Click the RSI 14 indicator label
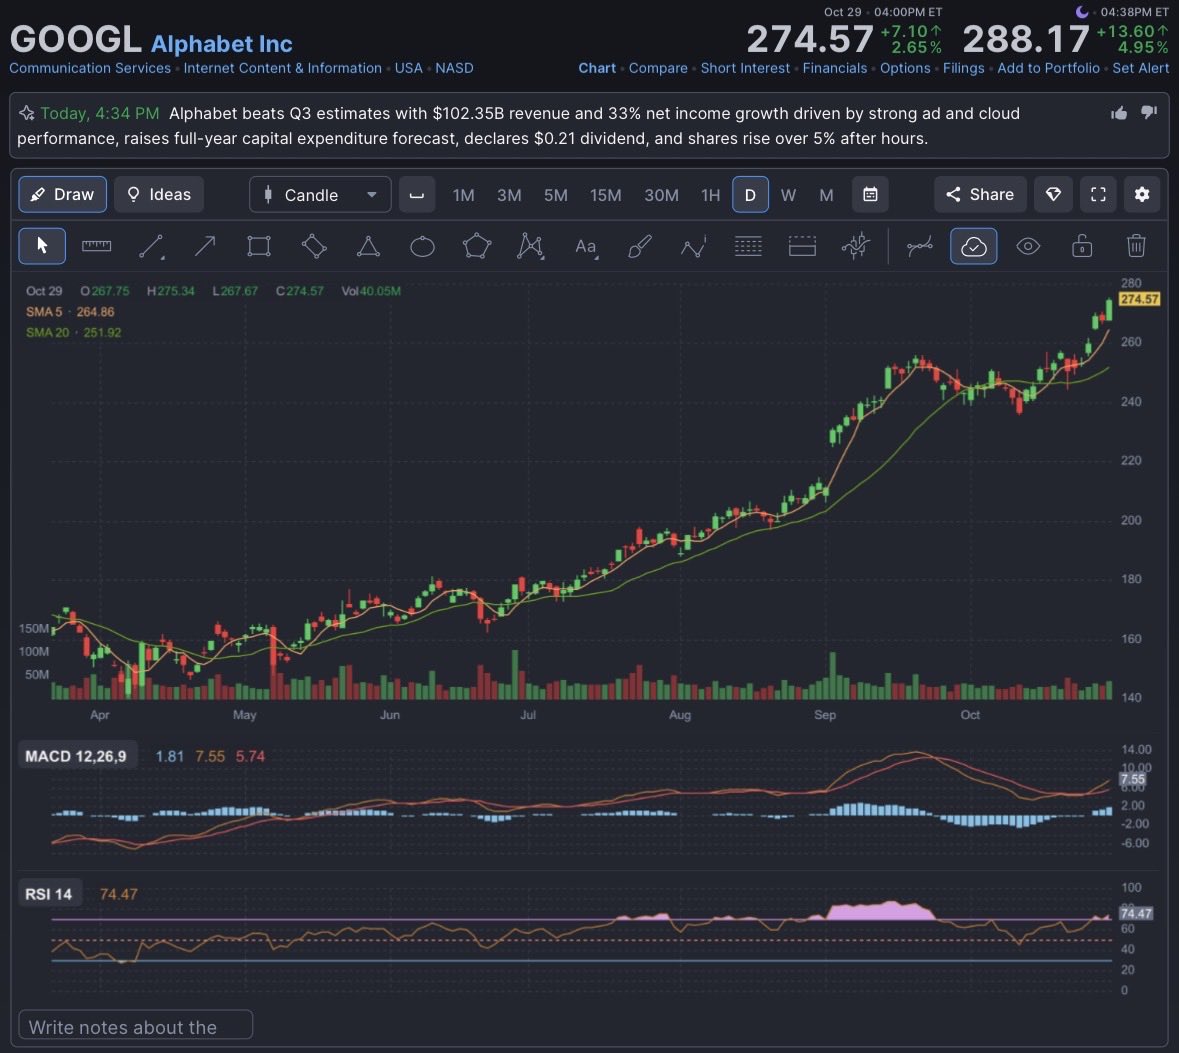 click(x=48, y=894)
